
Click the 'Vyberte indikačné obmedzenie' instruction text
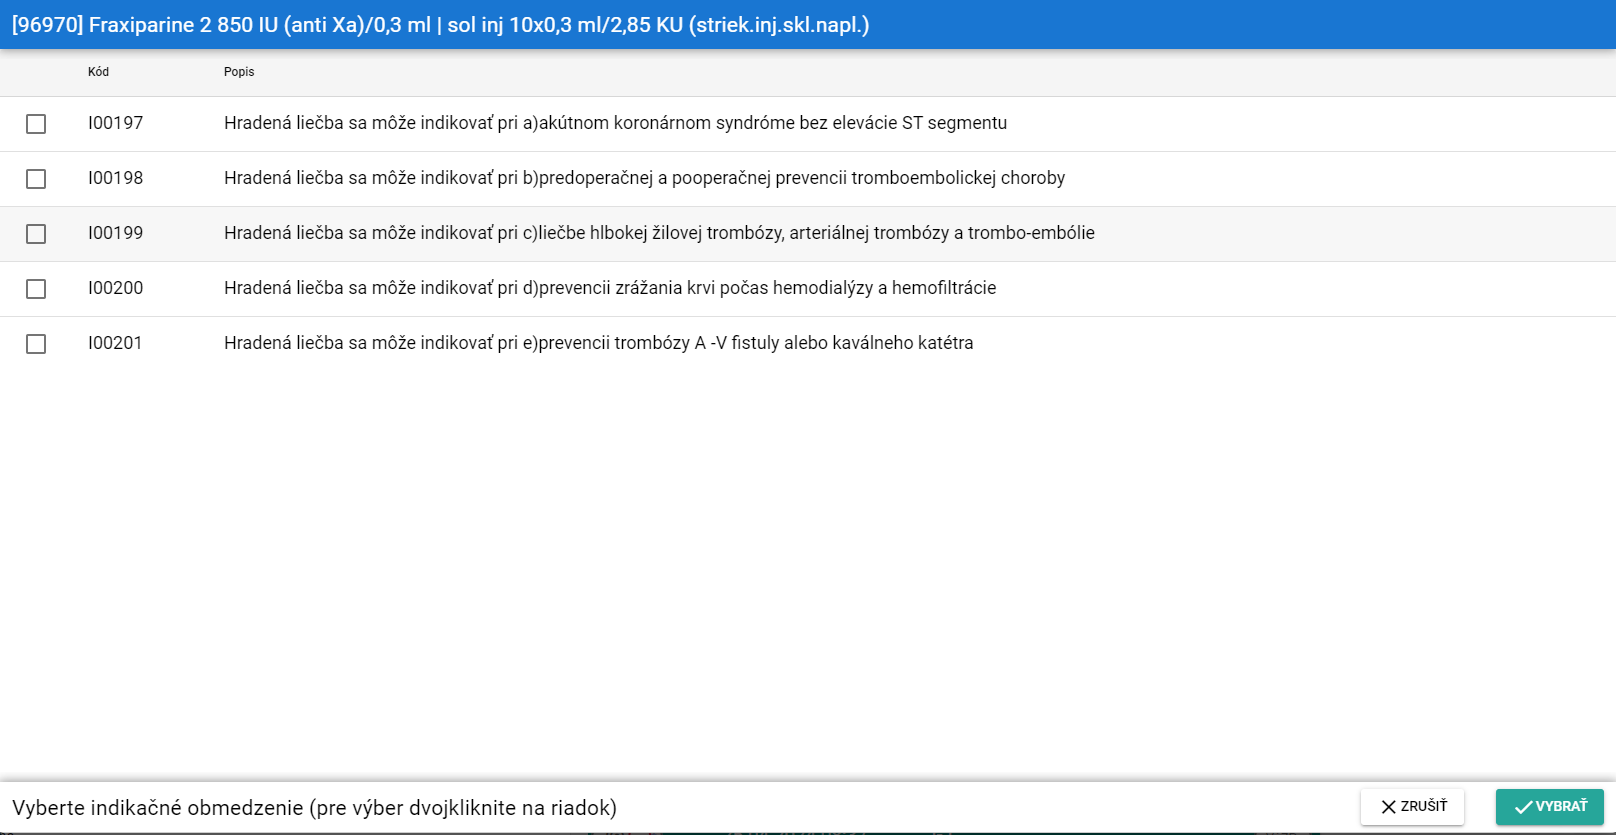click(314, 808)
